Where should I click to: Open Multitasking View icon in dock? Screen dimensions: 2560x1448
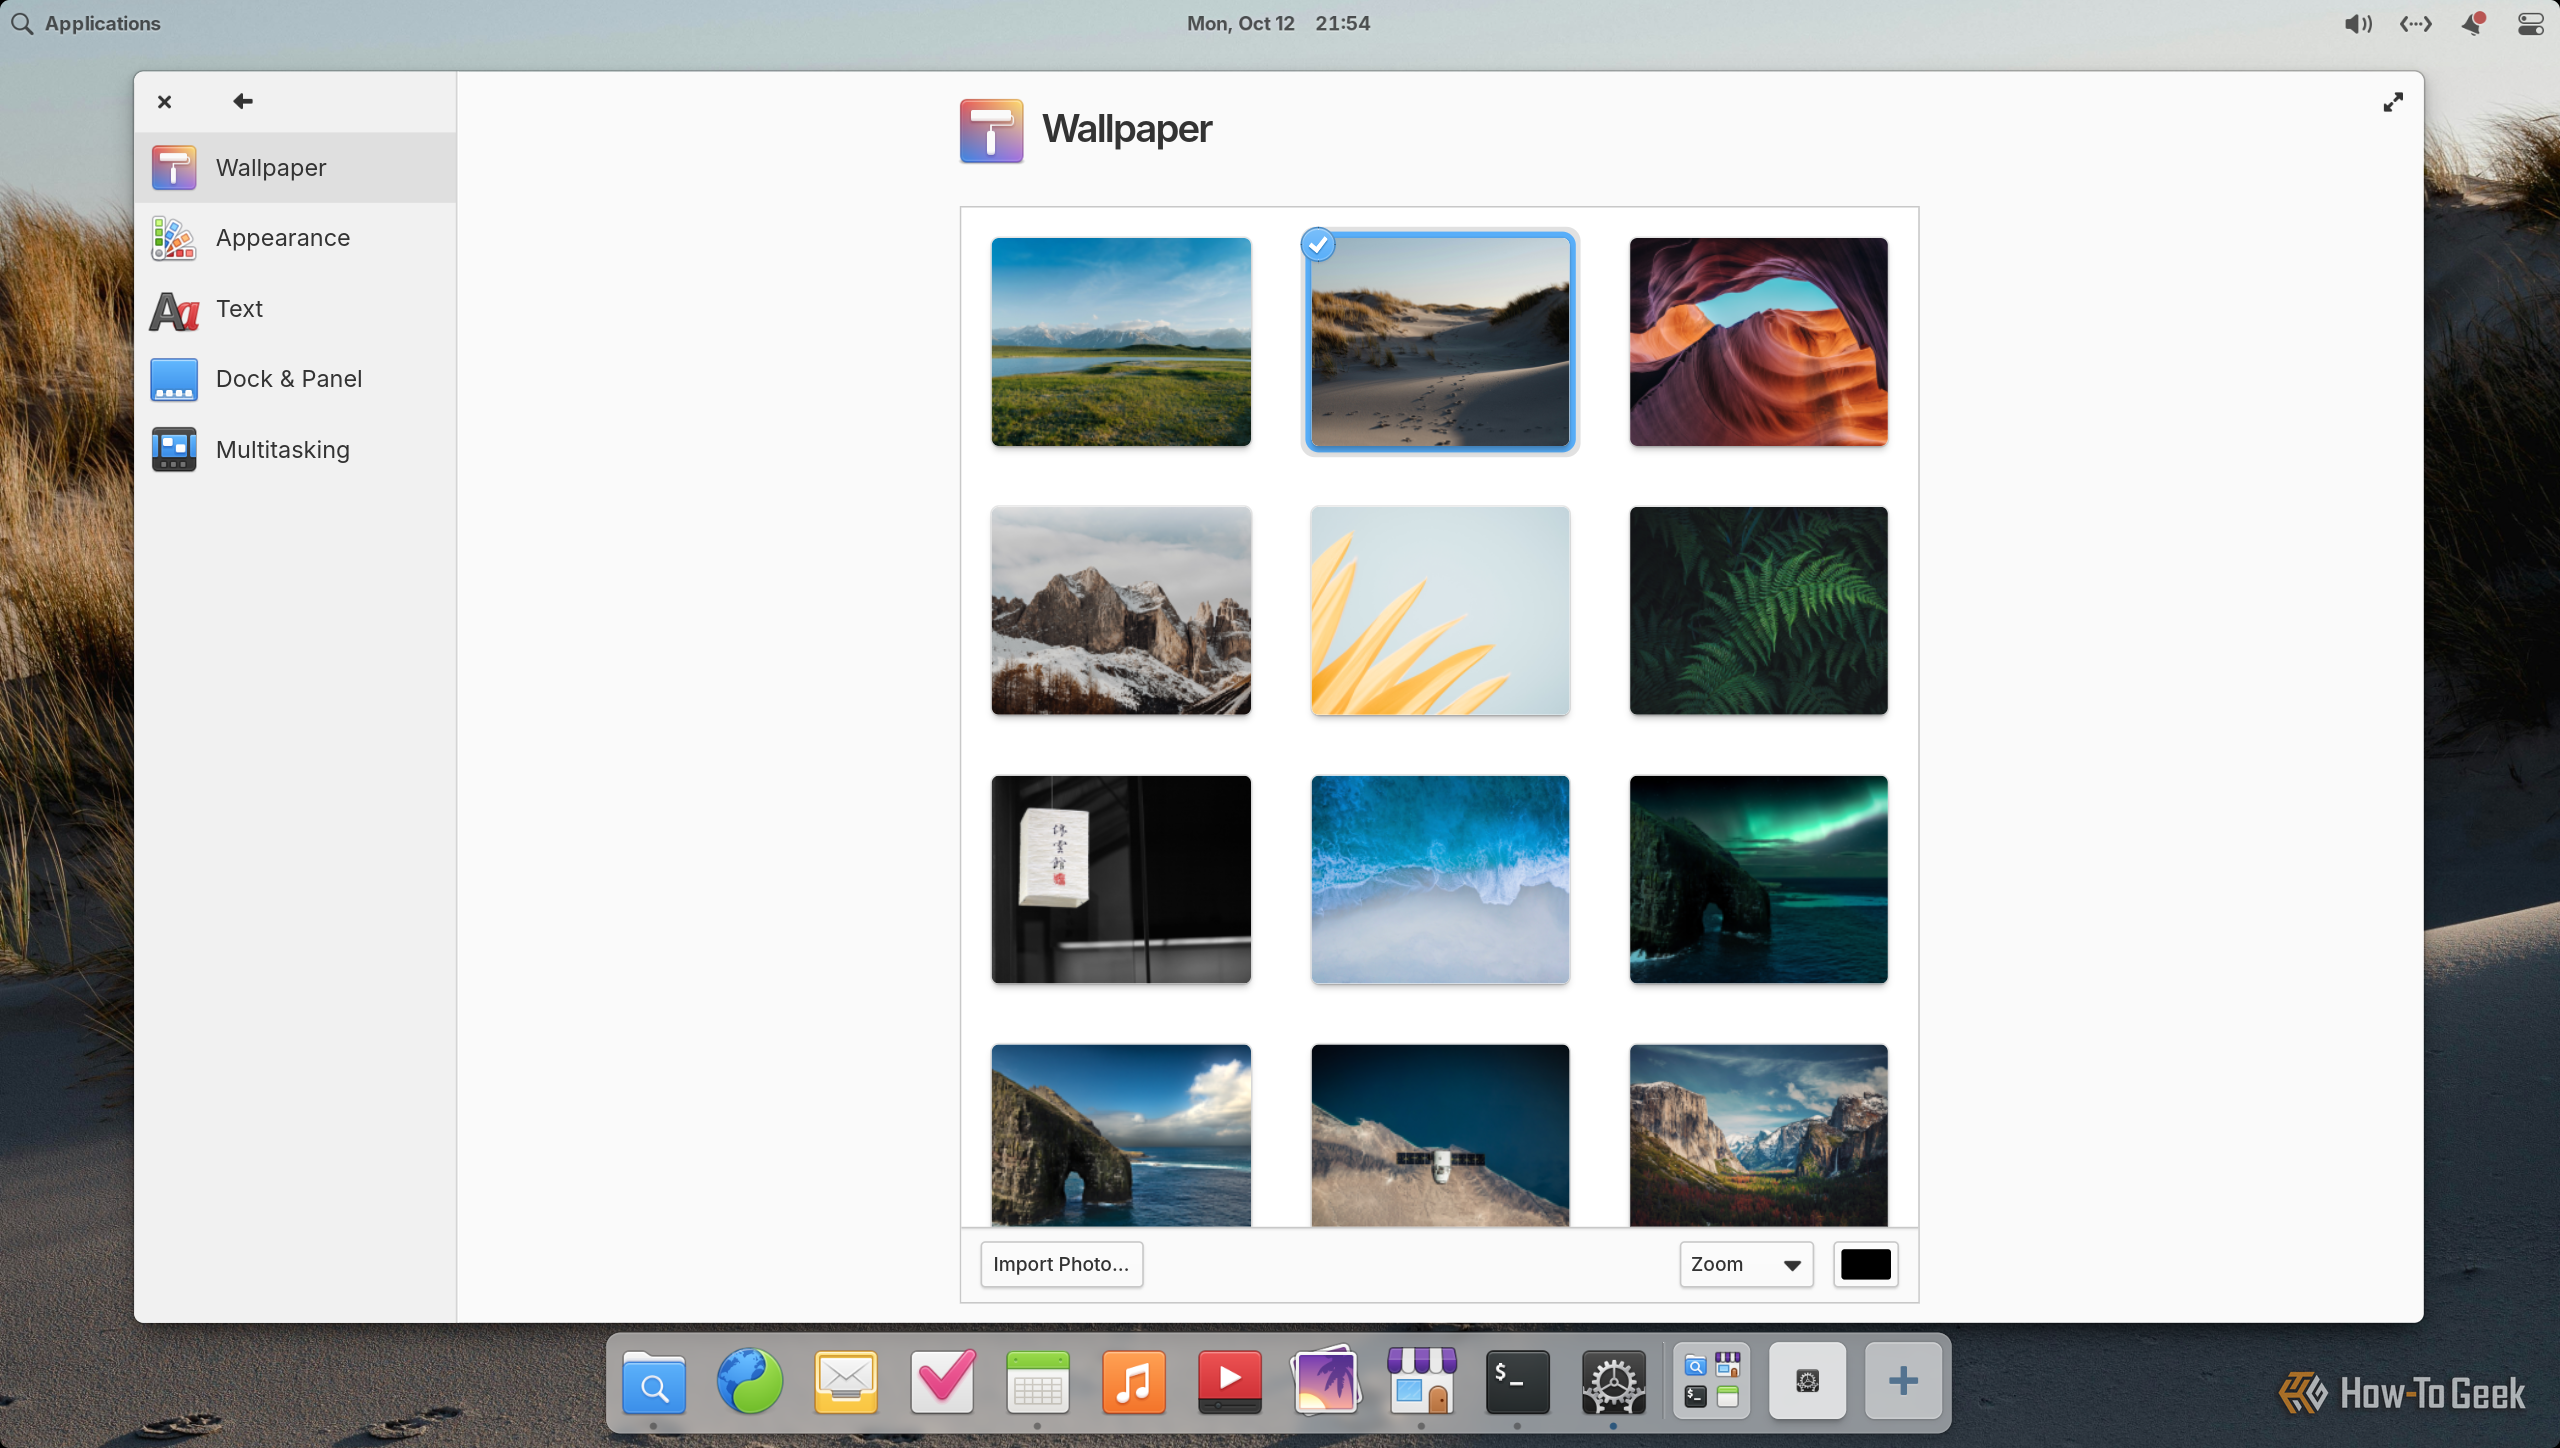[x=1712, y=1382]
